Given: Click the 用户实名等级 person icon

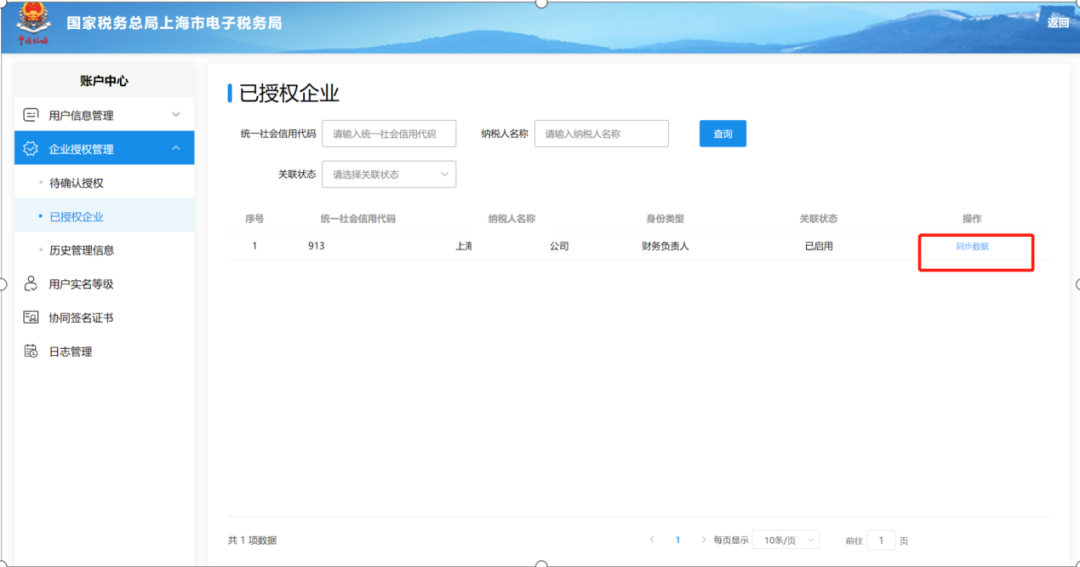Looking at the screenshot, I should coord(30,283).
